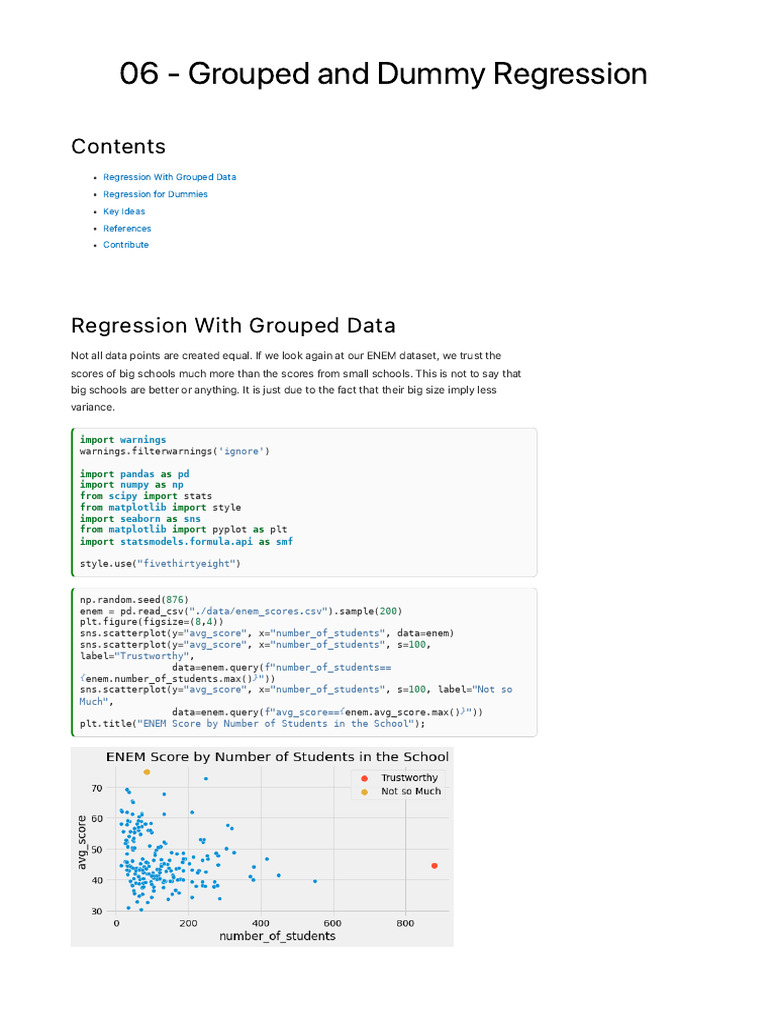Image resolution: width=768 pixels, height=1024 pixels.
Task: Click the number_of_students x-axis label
Action: click(x=277, y=936)
